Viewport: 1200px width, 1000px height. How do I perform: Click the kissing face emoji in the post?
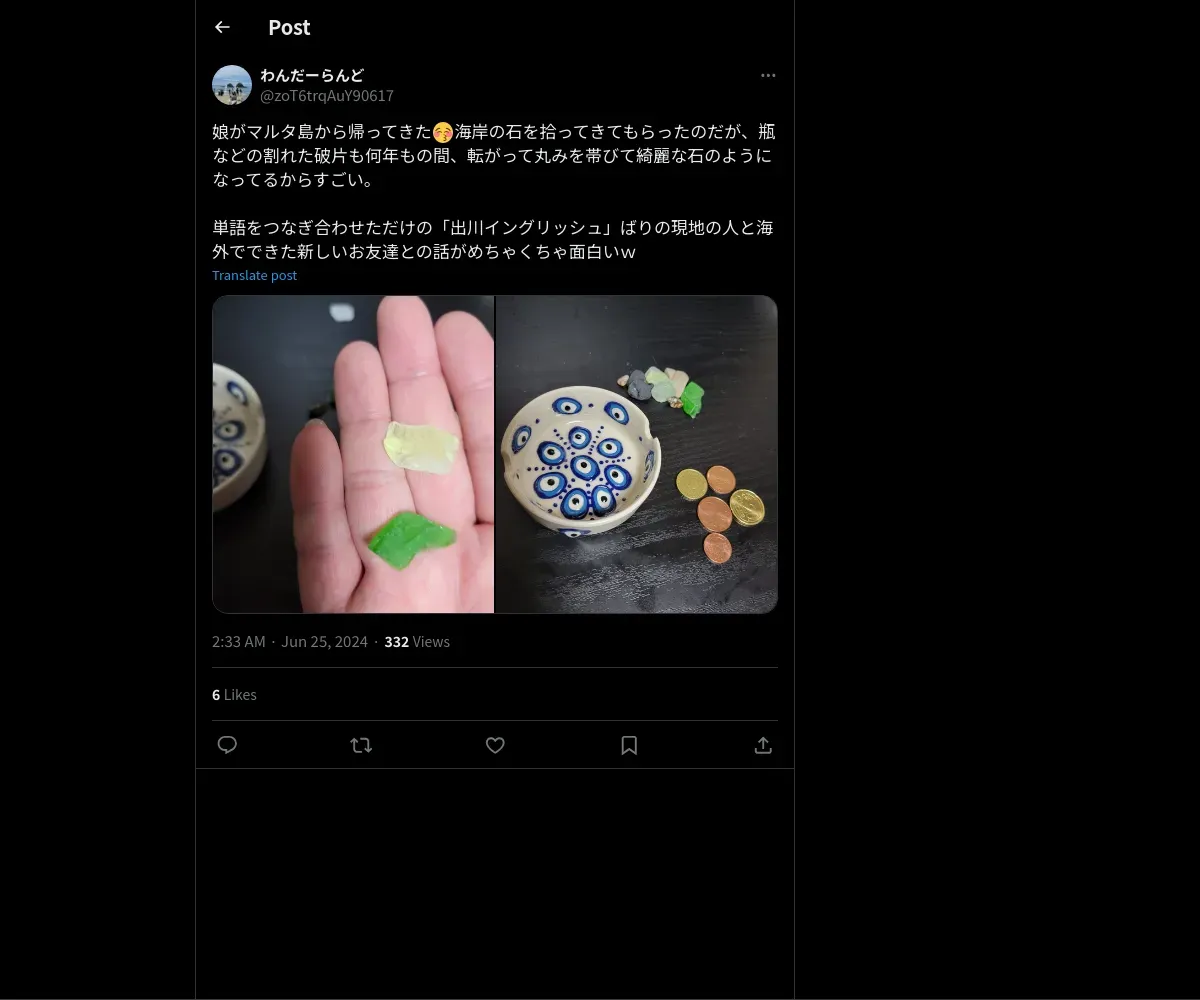[443, 132]
